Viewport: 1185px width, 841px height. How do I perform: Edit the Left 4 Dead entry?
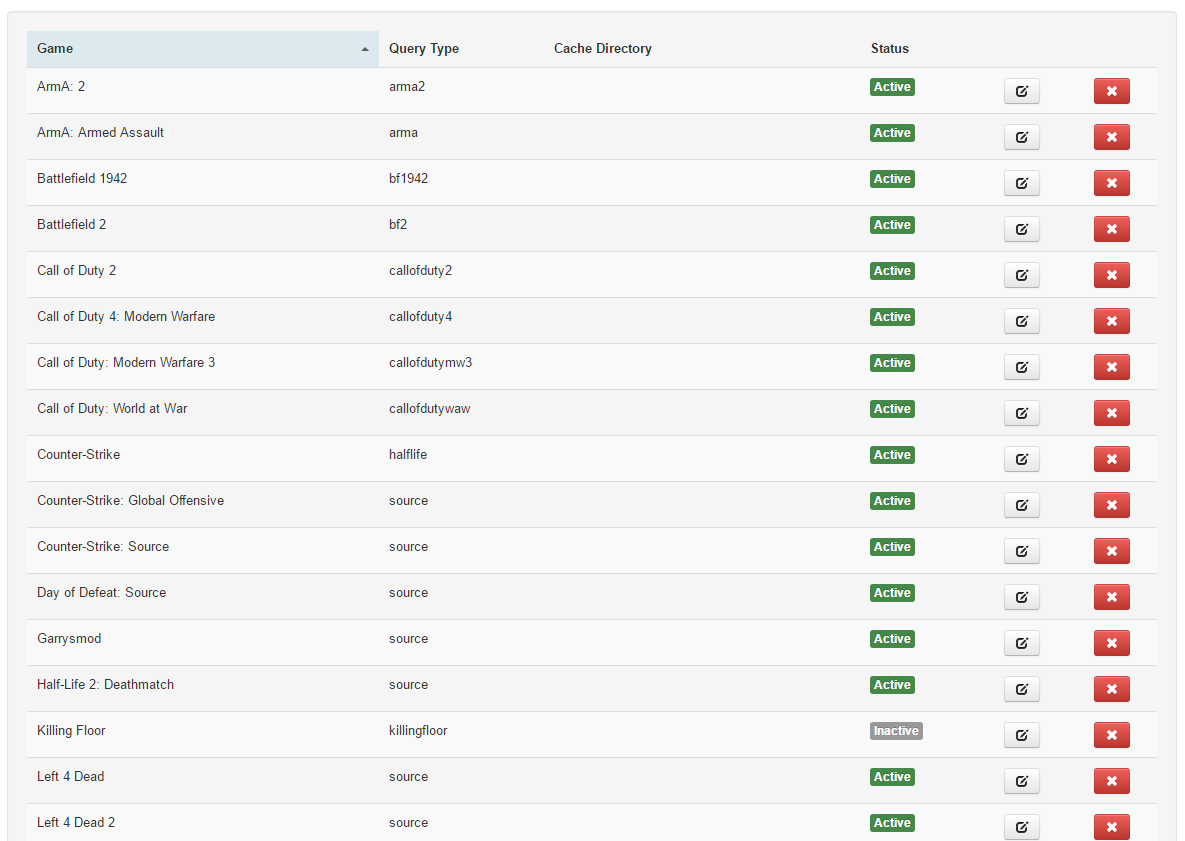click(x=1022, y=781)
